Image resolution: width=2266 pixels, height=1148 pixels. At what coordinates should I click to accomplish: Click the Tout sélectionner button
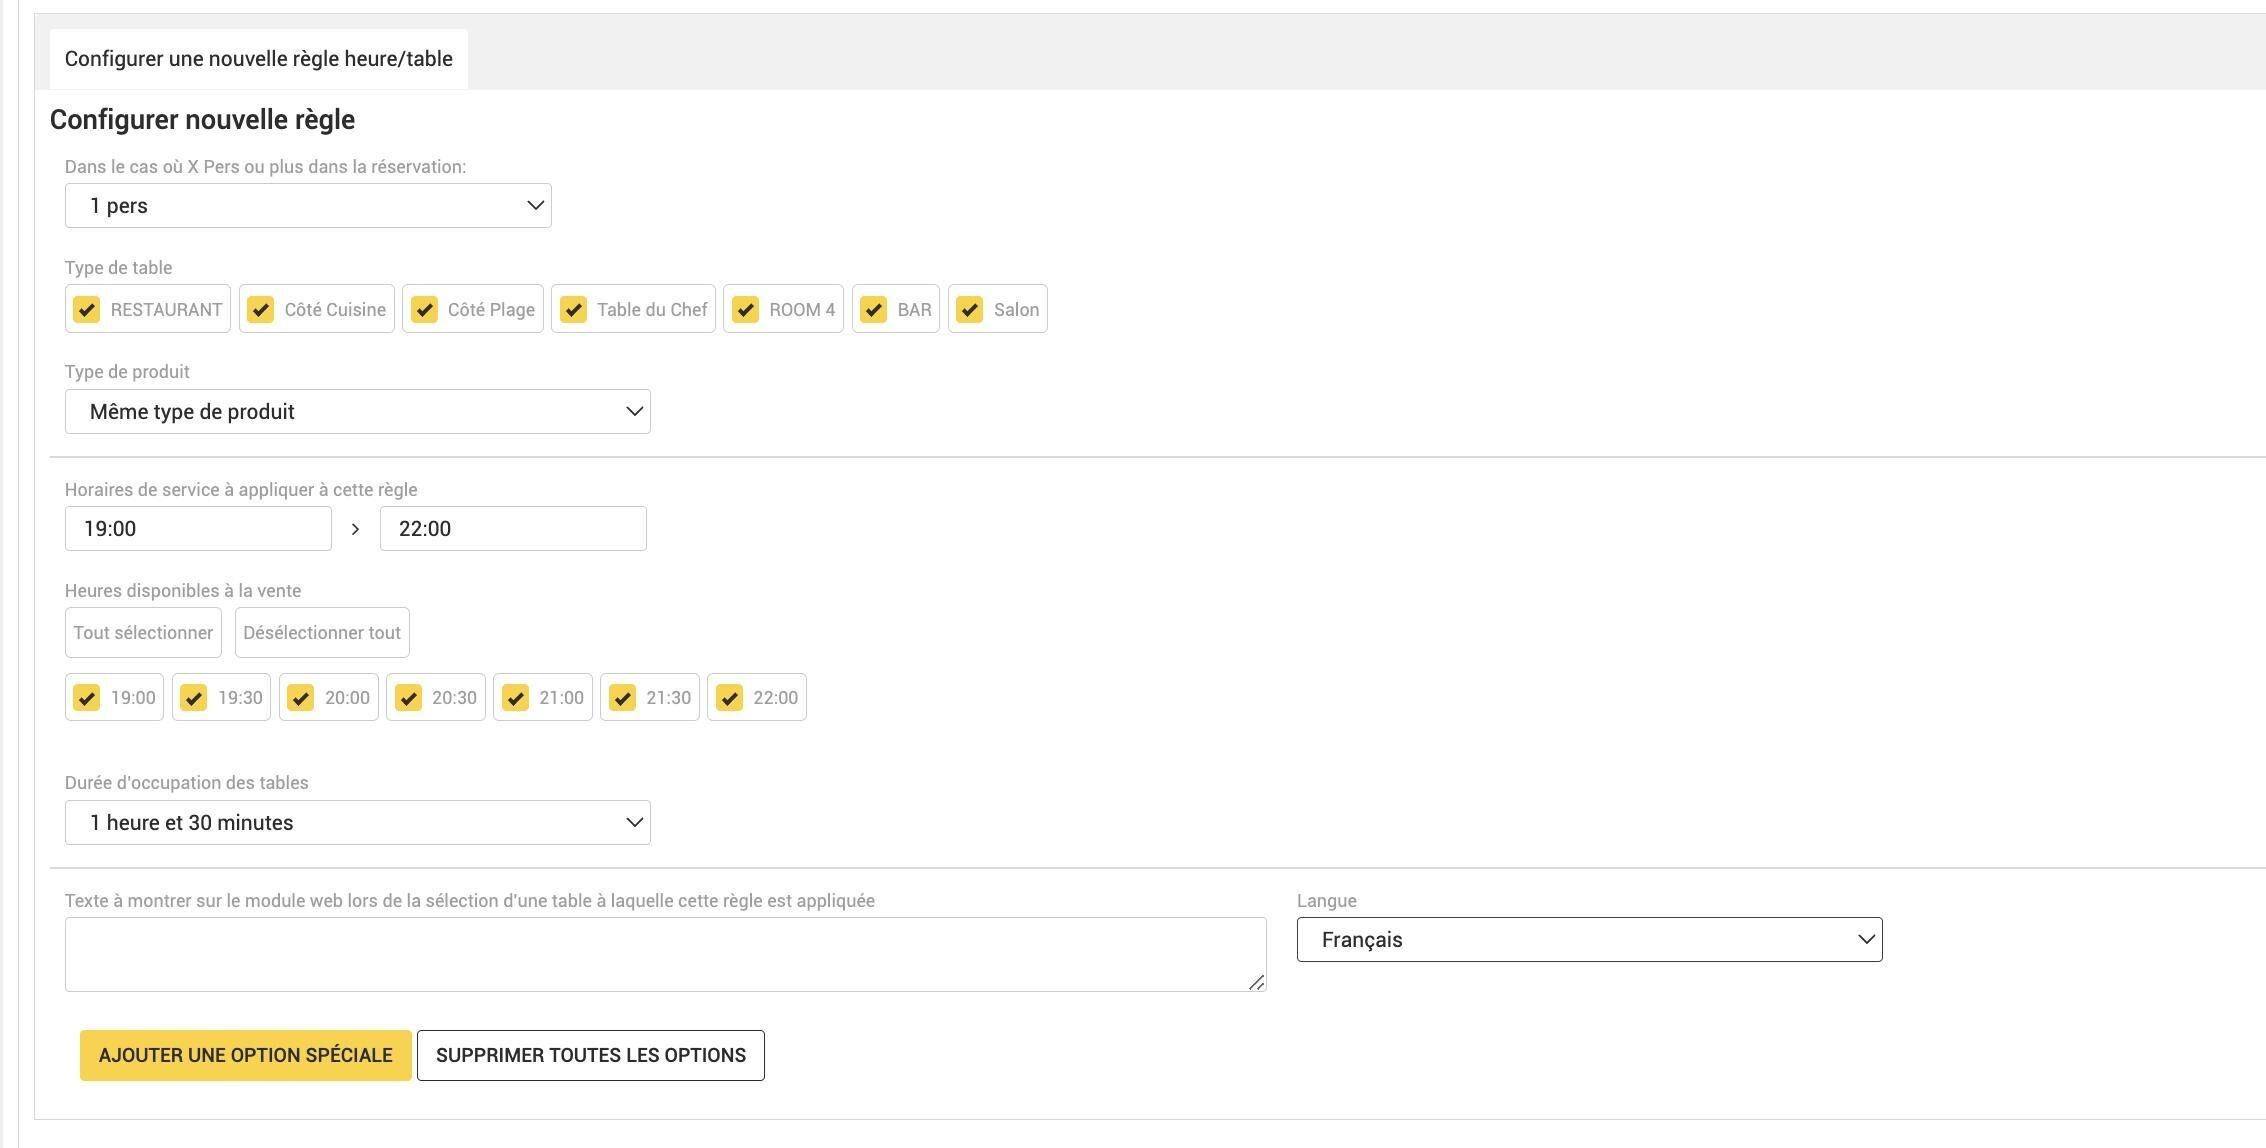(143, 633)
